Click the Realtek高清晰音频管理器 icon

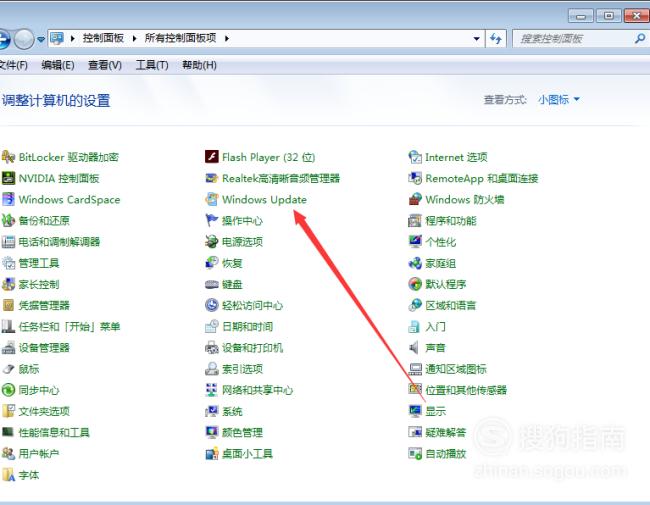(211, 178)
